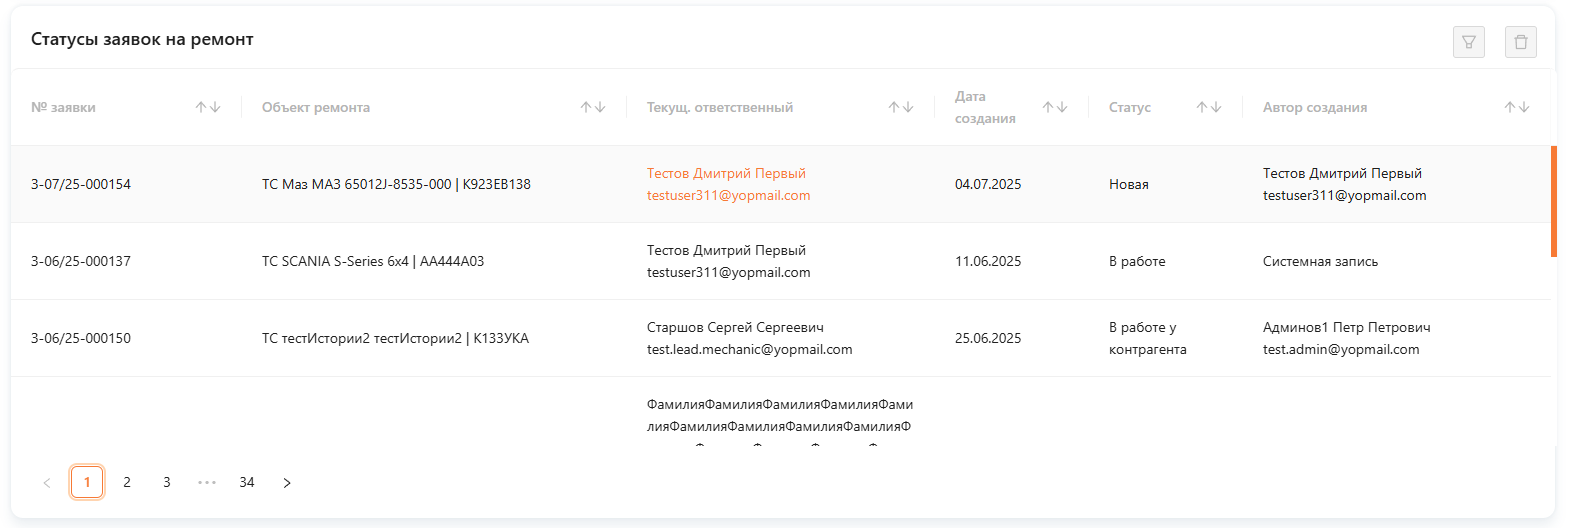Screen dimensions: 1570x528
Task: Jump to last page 34
Action: [247, 483]
